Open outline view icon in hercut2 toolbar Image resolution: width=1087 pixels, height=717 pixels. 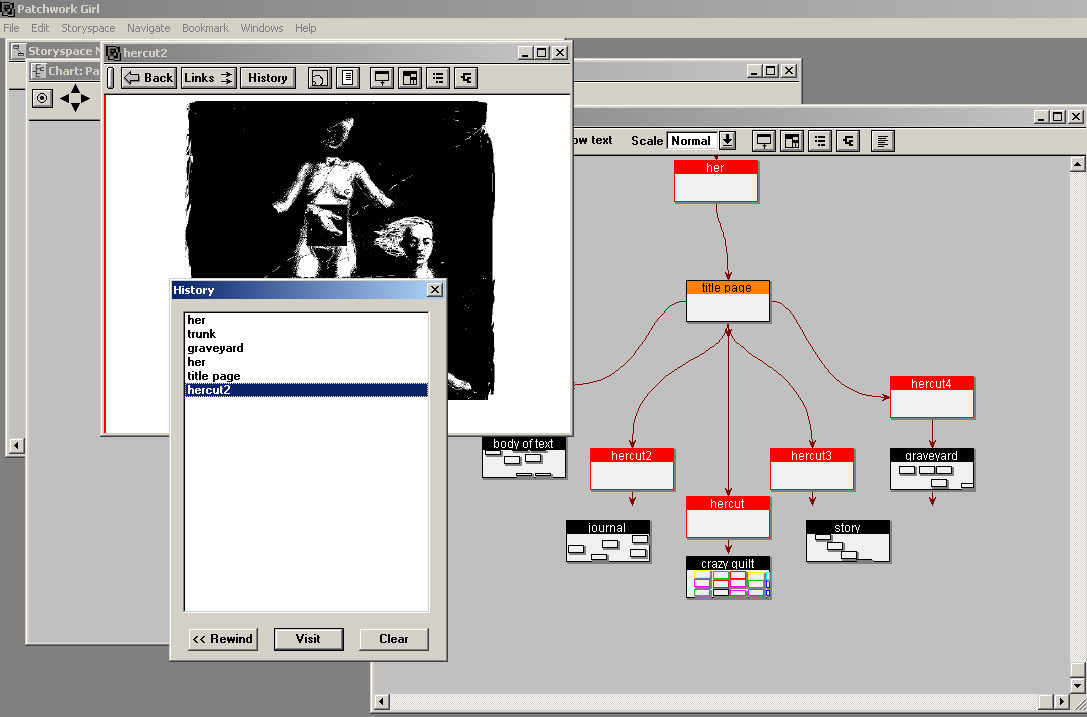coord(438,78)
